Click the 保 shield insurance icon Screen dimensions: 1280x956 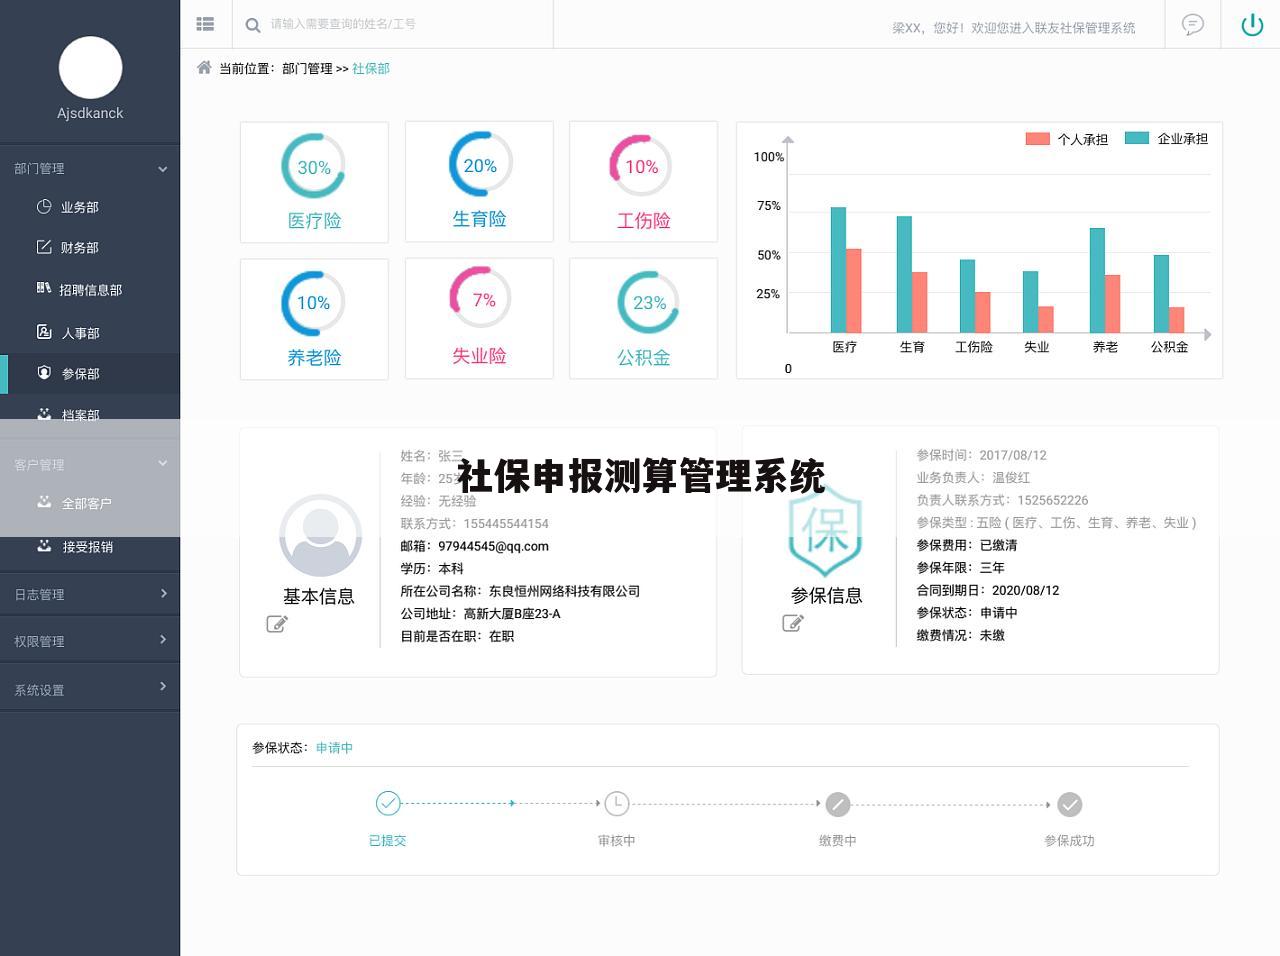pos(825,530)
